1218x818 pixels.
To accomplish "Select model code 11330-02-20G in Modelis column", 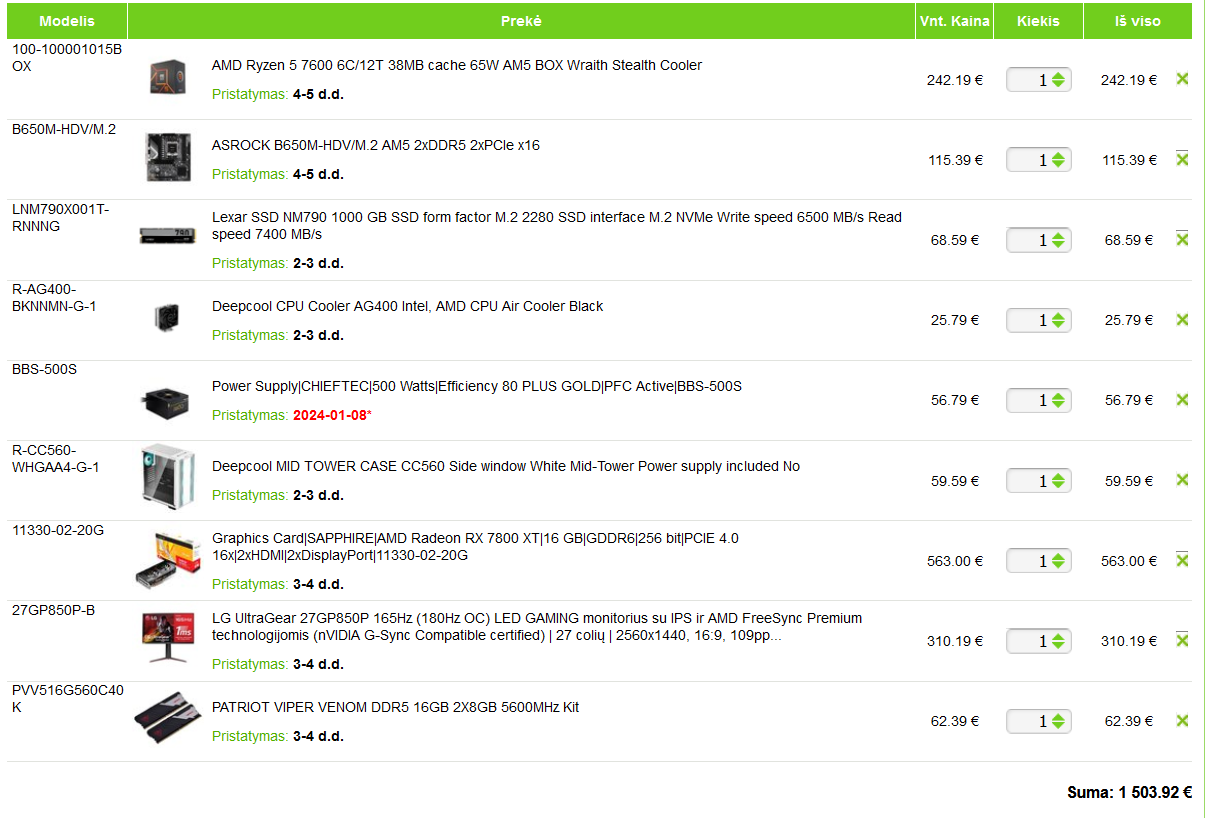I will point(58,530).
